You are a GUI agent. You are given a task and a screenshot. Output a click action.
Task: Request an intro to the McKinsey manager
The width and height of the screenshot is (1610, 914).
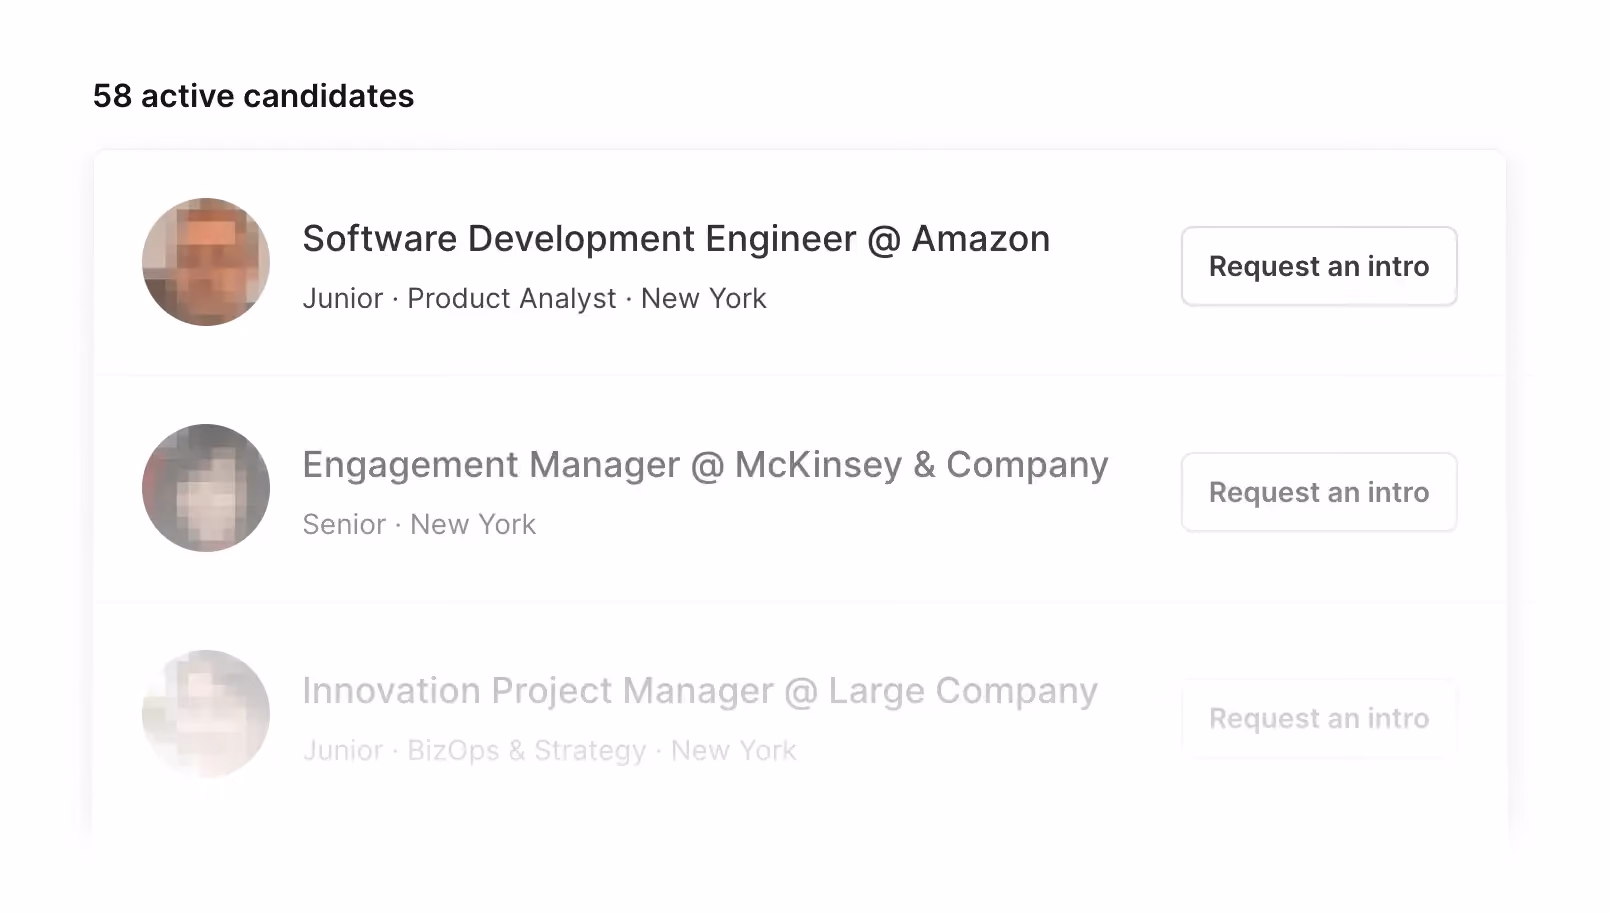(x=1319, y=492)
